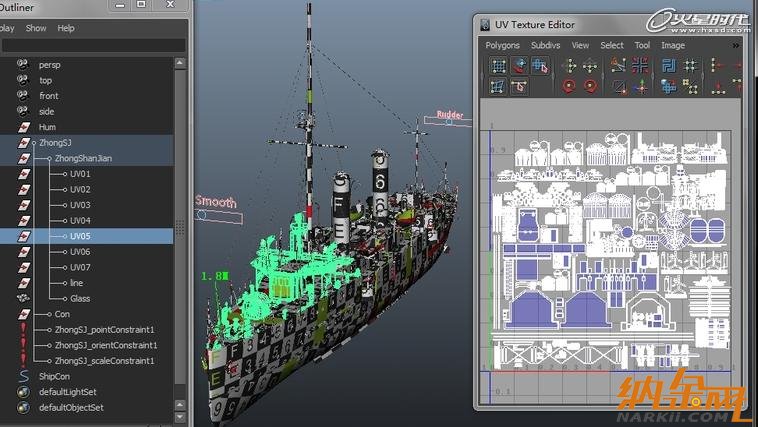Screen dimensions: 758x427
Task: Select the UV Lattice tool icon
Action: 498,66
